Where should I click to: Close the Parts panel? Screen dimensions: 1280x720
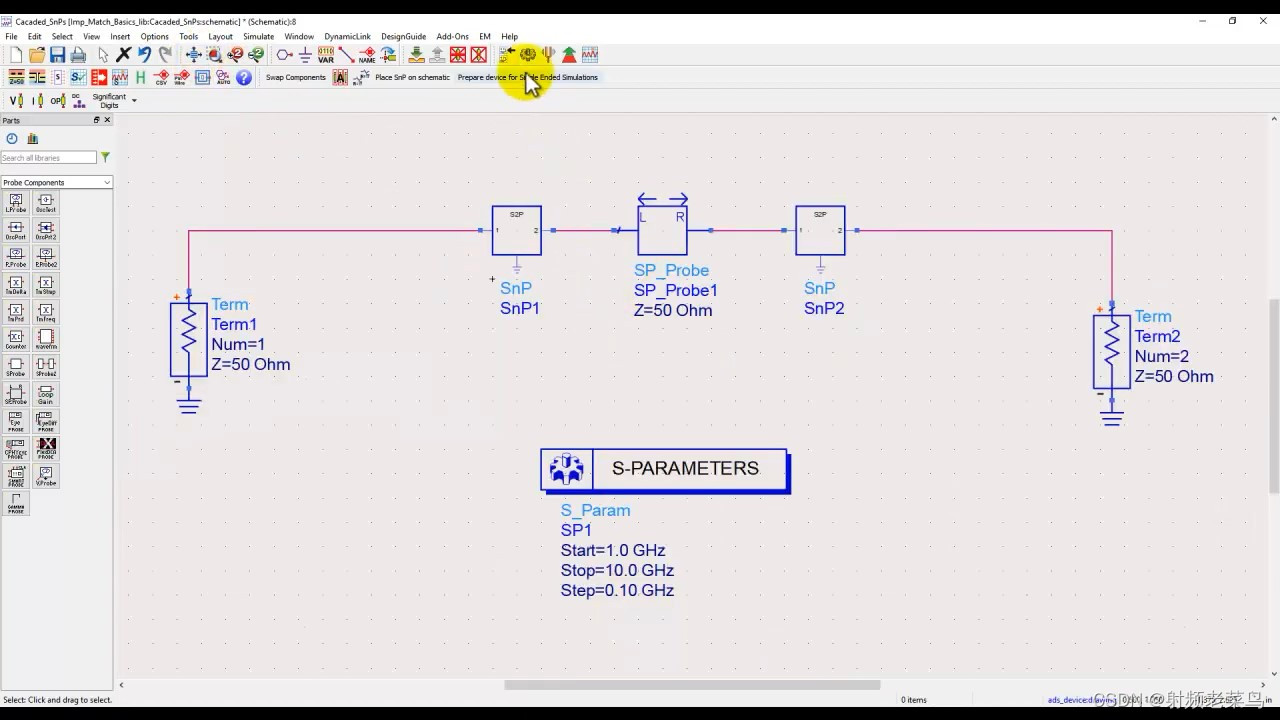[x=107, y=120]
